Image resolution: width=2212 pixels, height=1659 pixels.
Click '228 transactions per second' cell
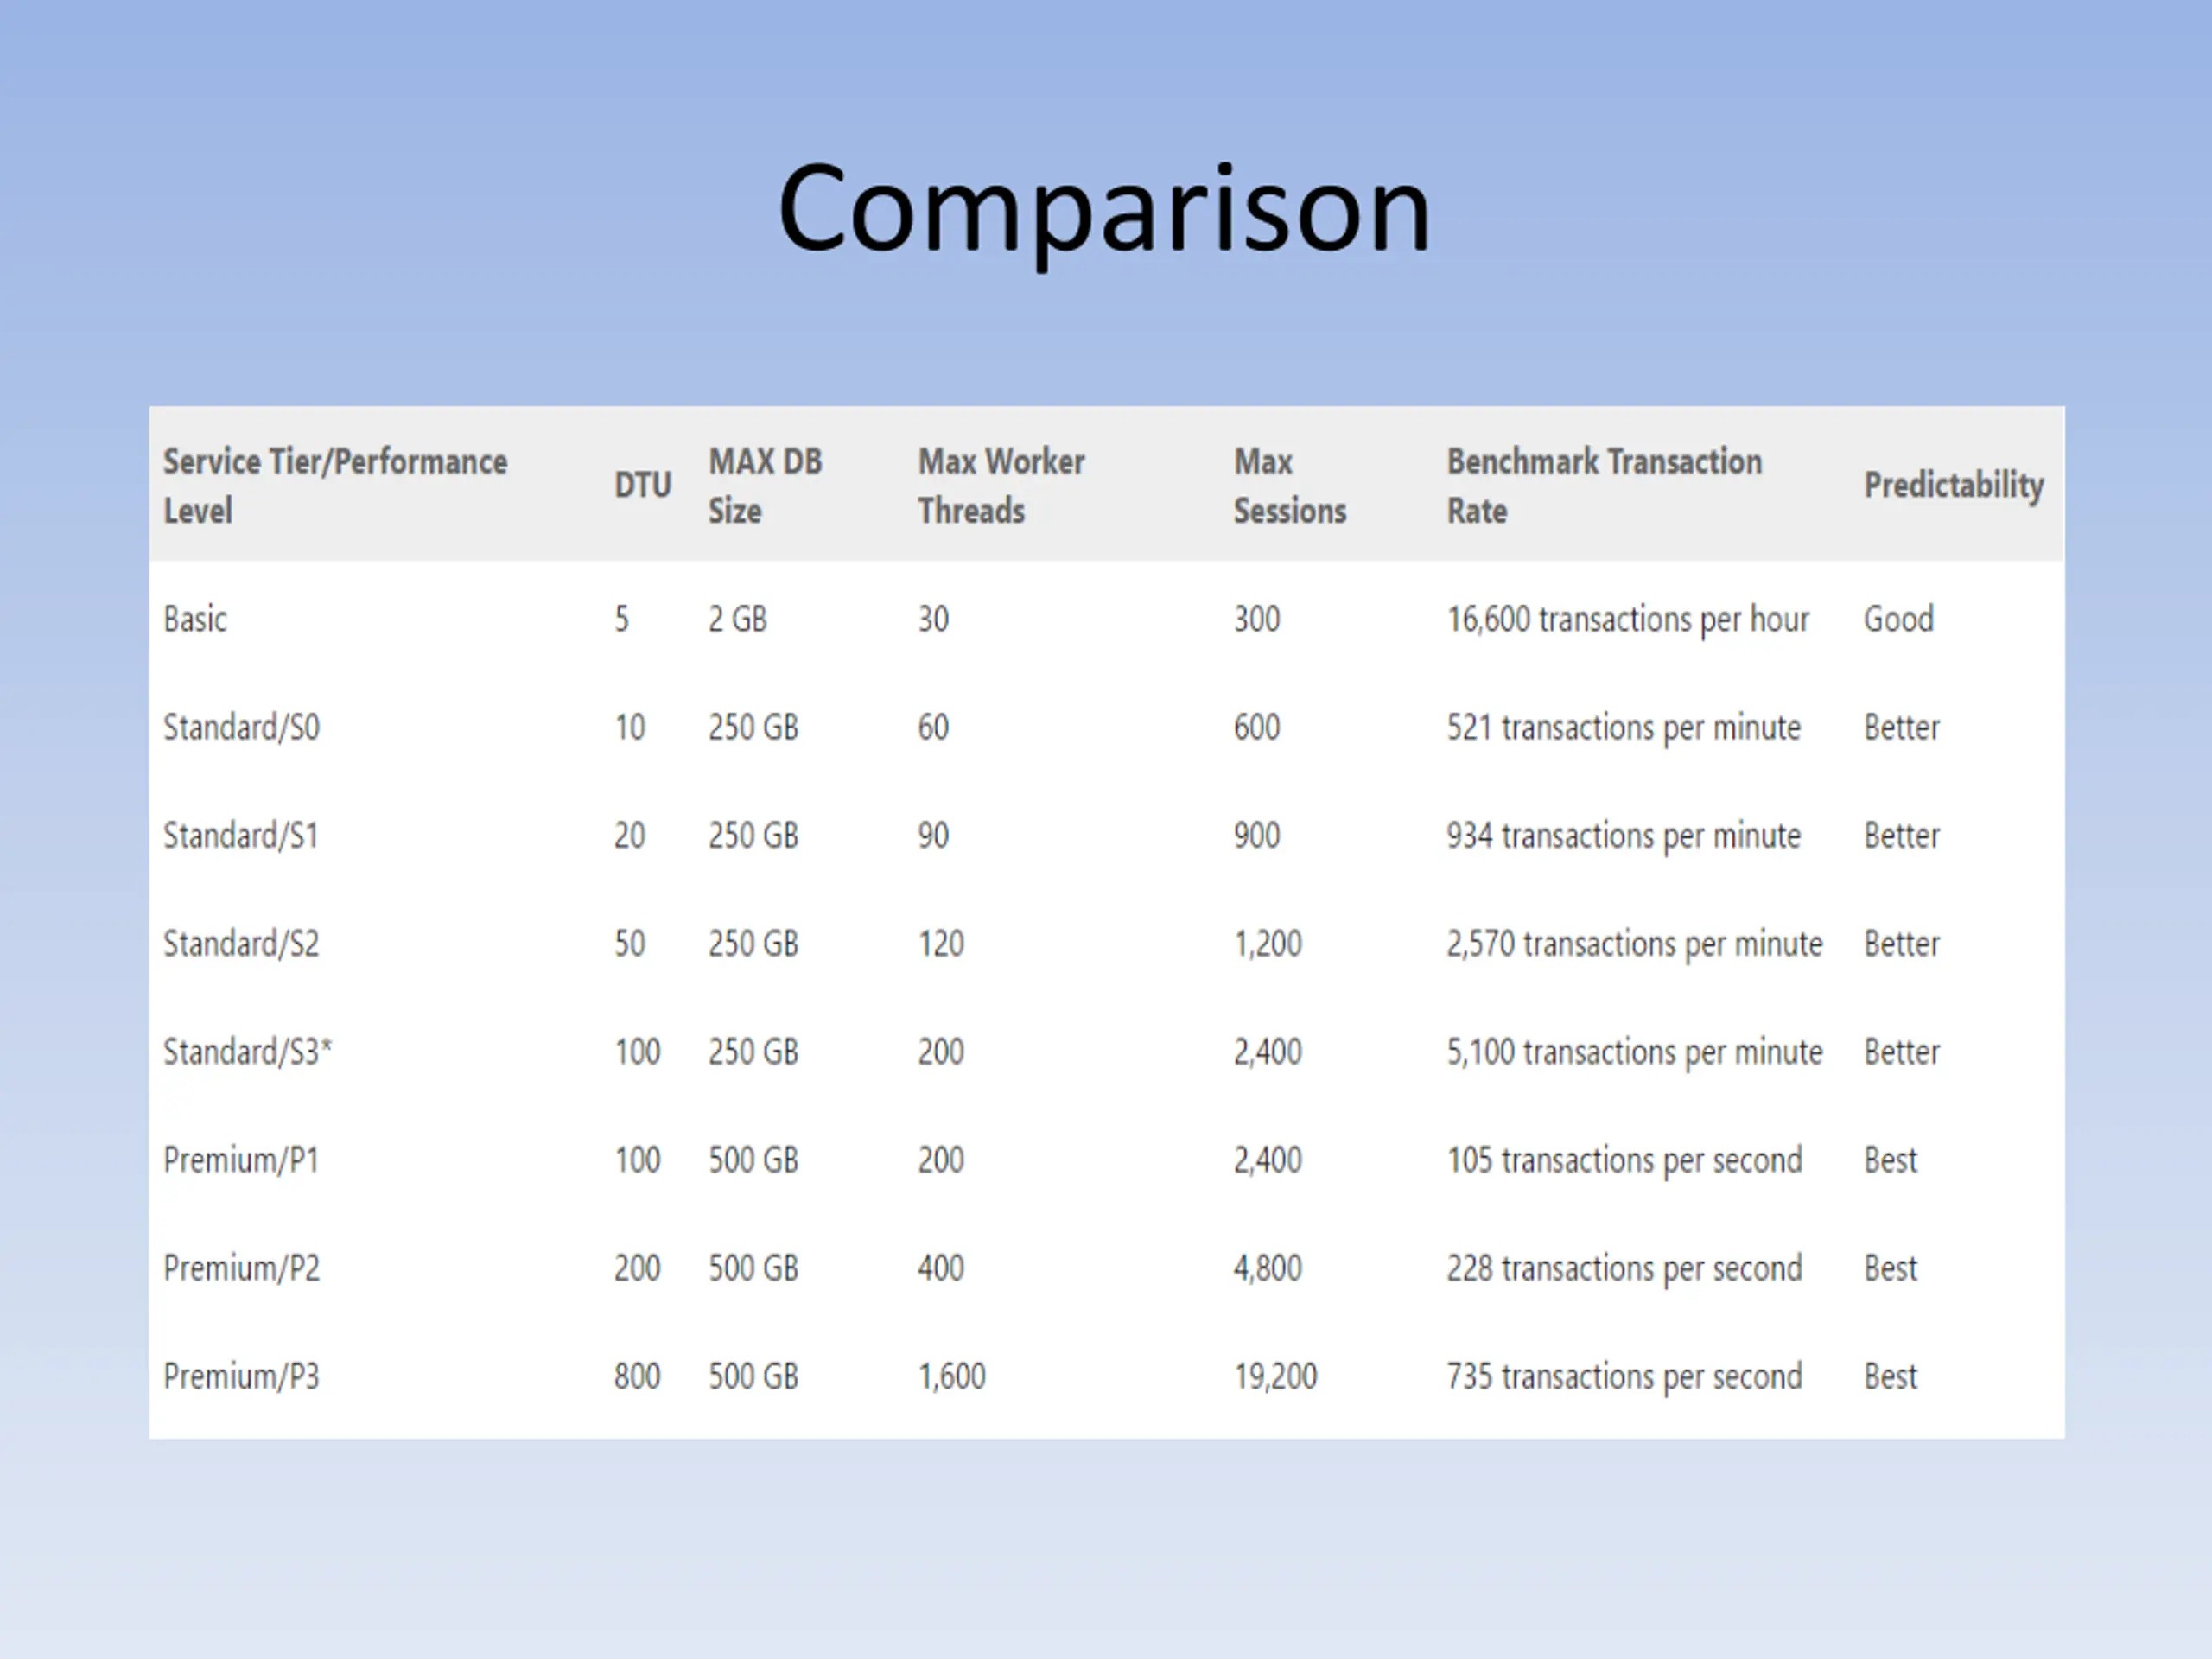point(1624,1269)
